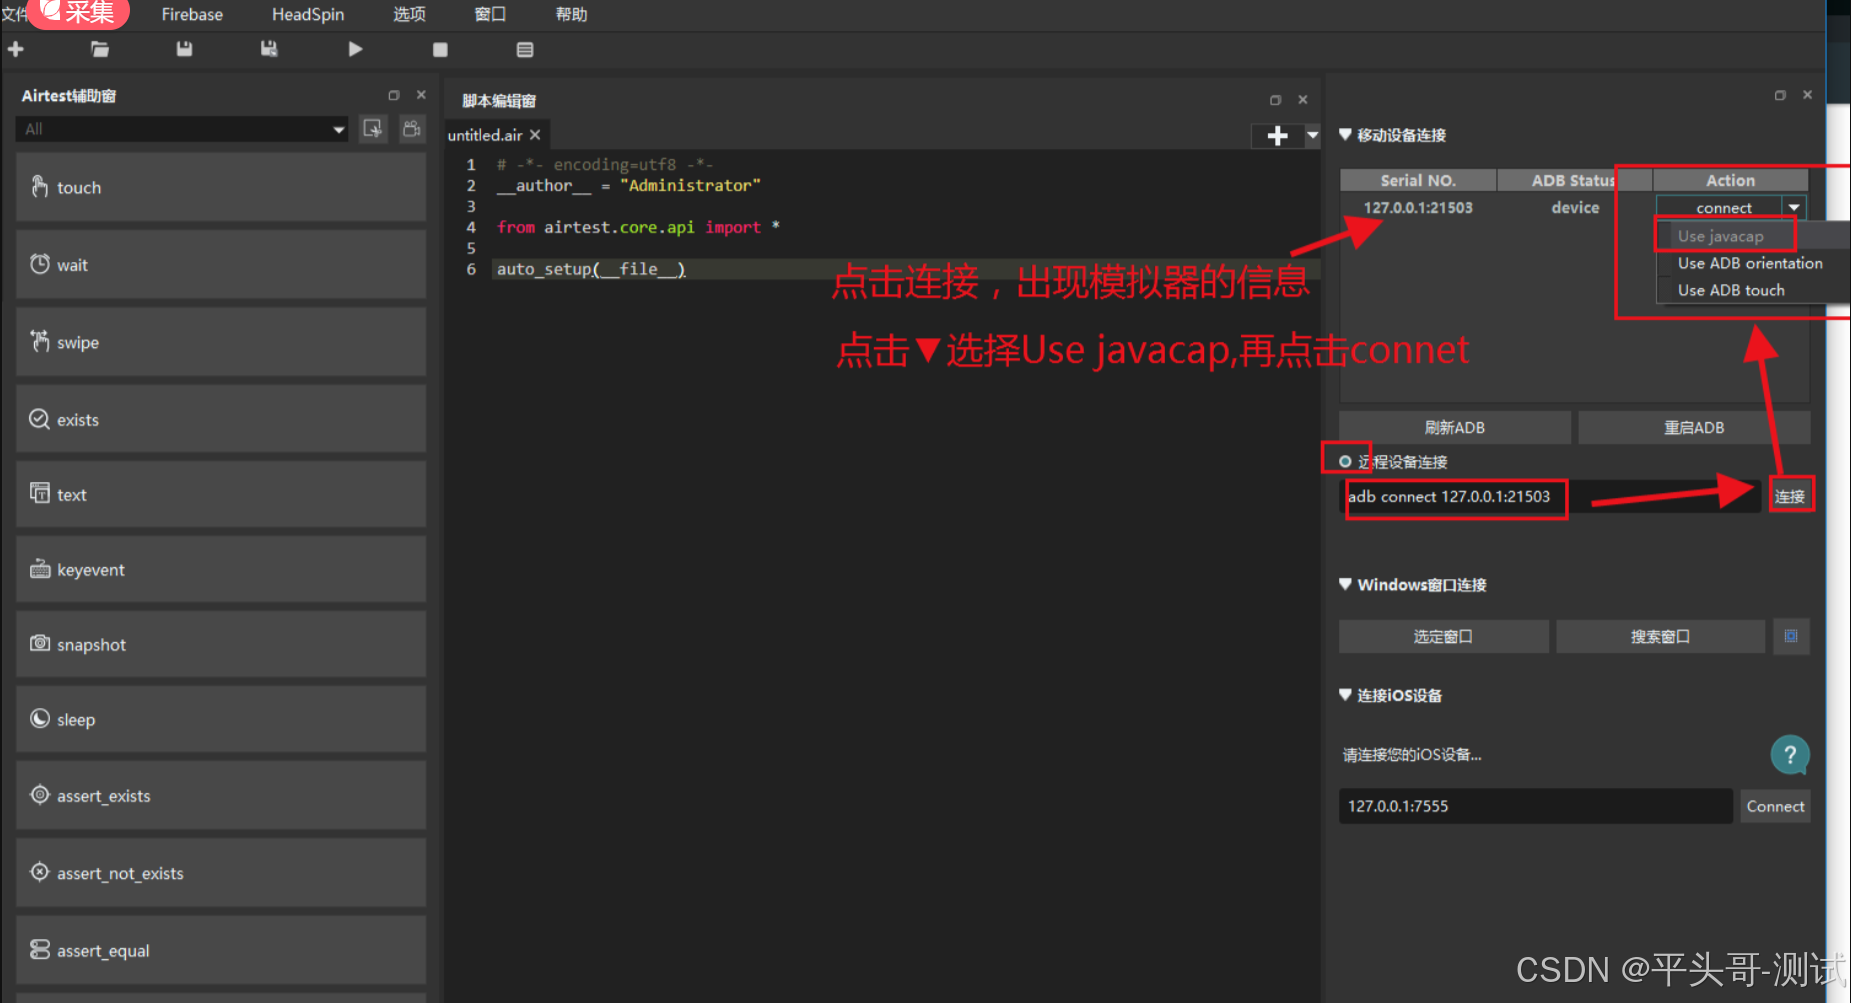The image size is (1851, 1003).
Task: Click the Action column header
Action: pyautogui.click(x=1731, y=180)
